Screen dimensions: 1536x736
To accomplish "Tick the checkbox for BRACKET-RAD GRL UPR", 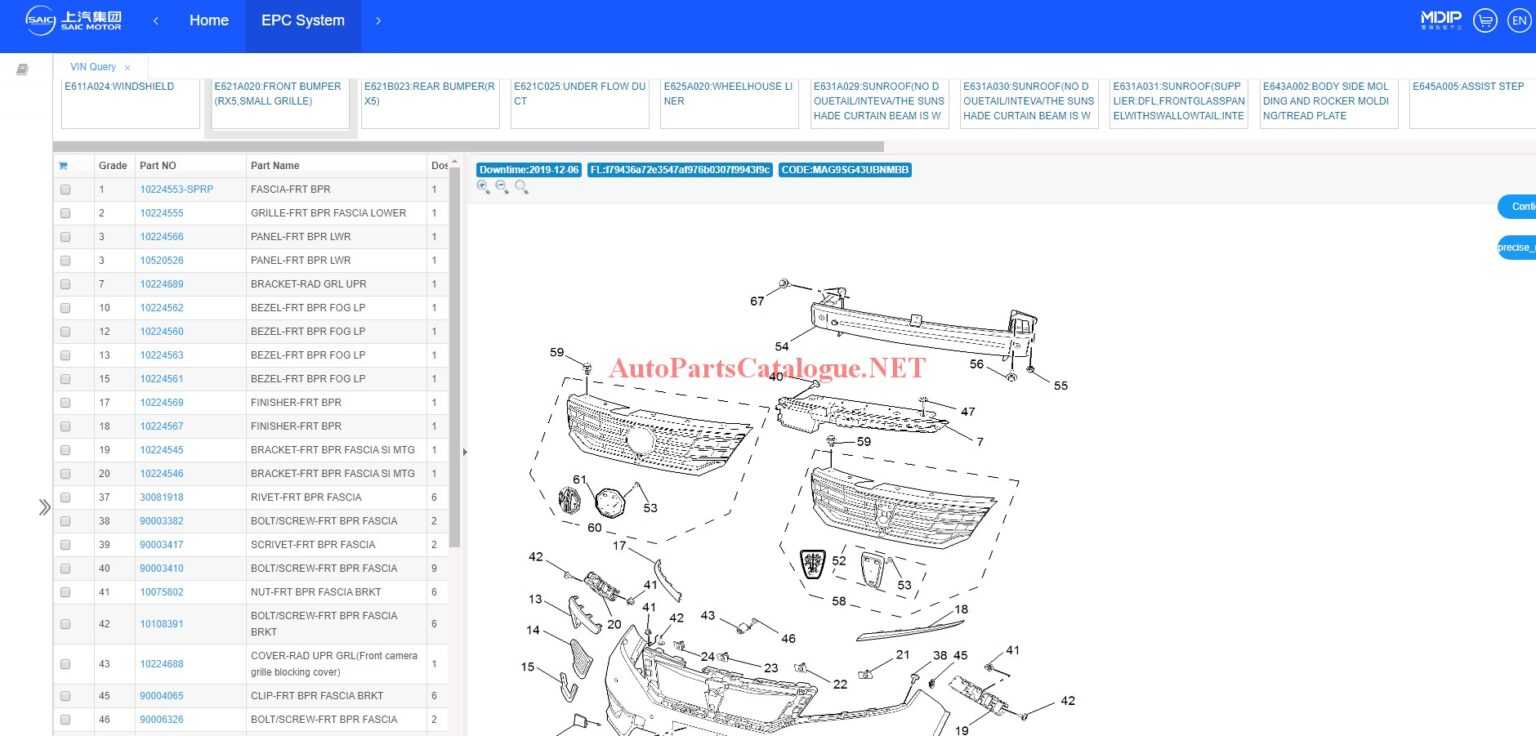I will pyautogui.click(x=65, y=284).
